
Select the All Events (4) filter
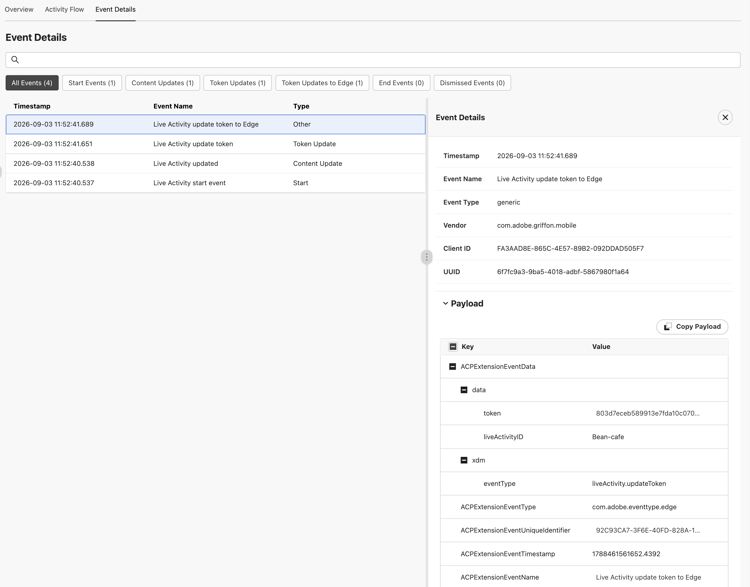pos(32,83)
